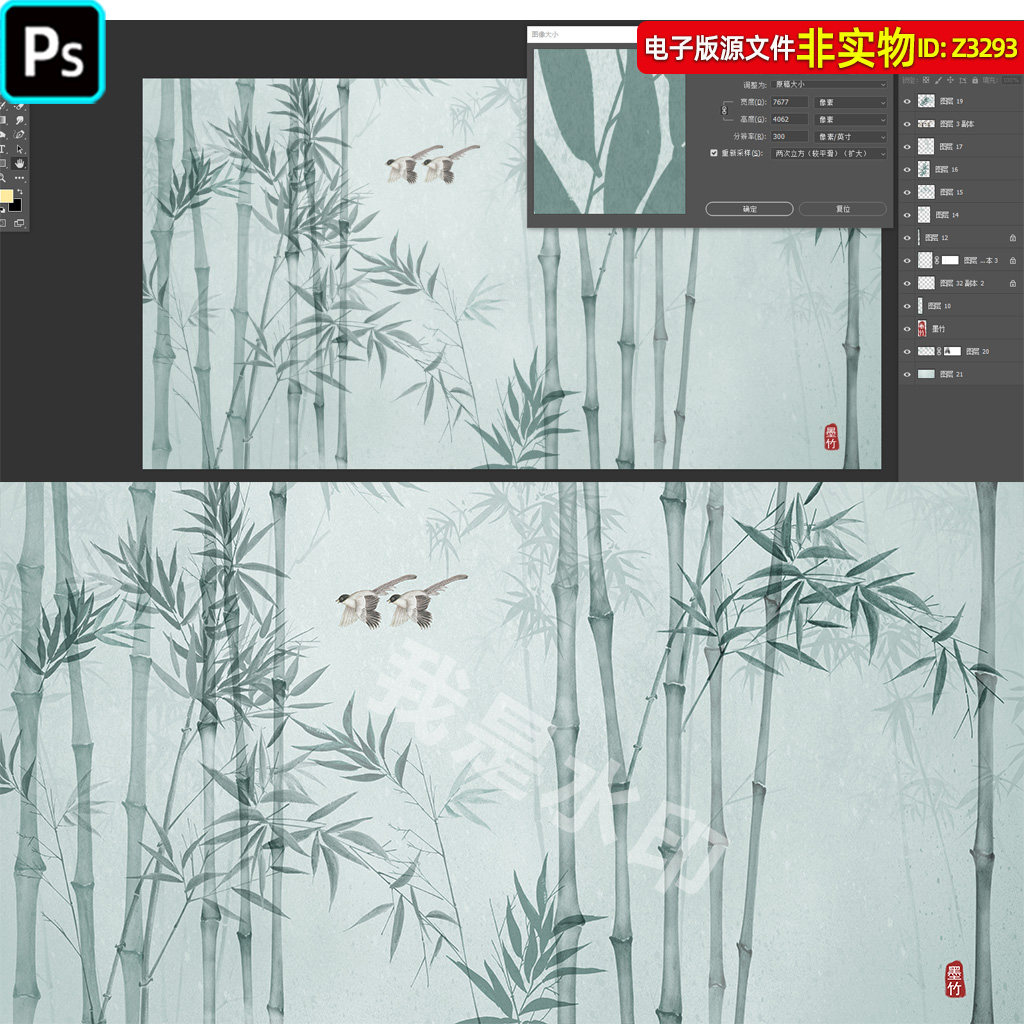Image resolution: width=1024 pixels, height=1024 pixels.
Task: Click the 复位 reset button
Action: tap(842, 209)
